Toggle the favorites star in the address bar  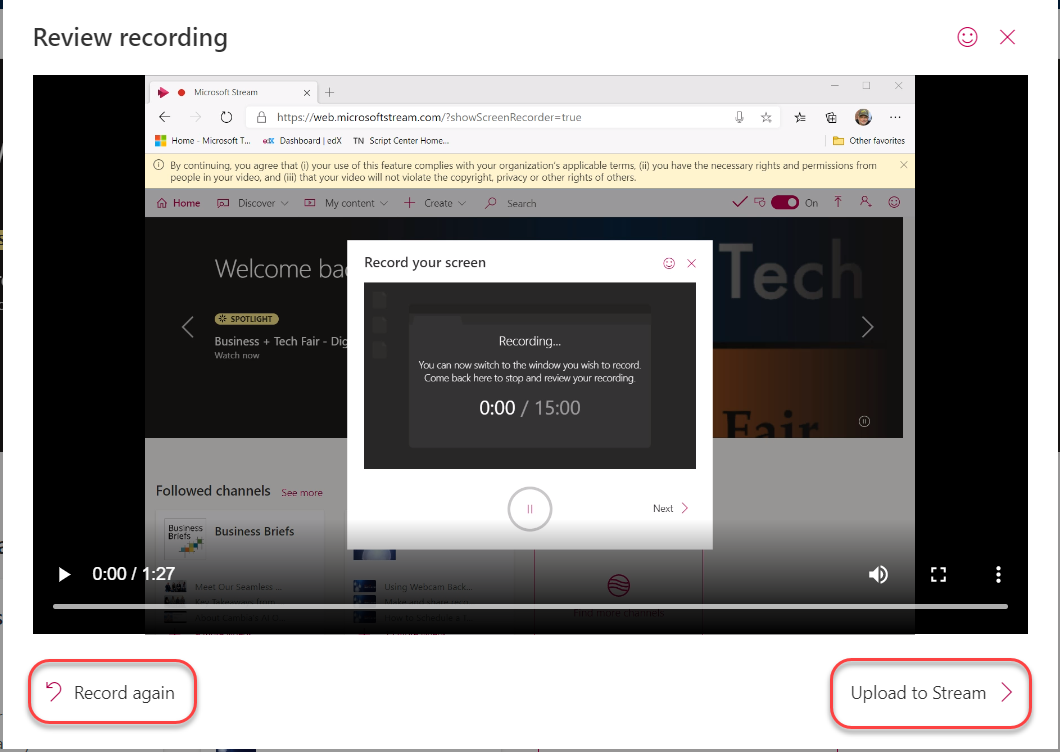(x=766, y=116)
